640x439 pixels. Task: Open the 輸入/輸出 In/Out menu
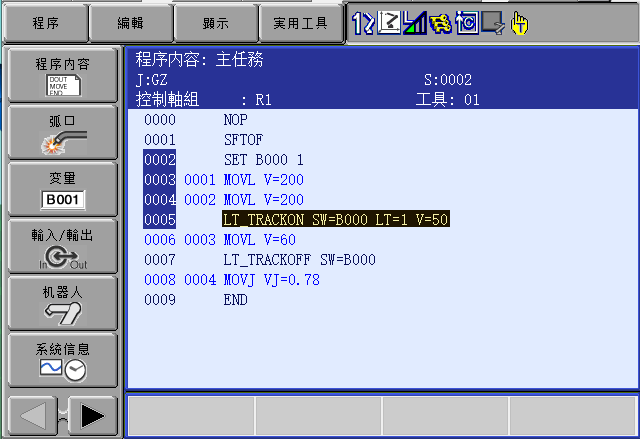(62, 248)
